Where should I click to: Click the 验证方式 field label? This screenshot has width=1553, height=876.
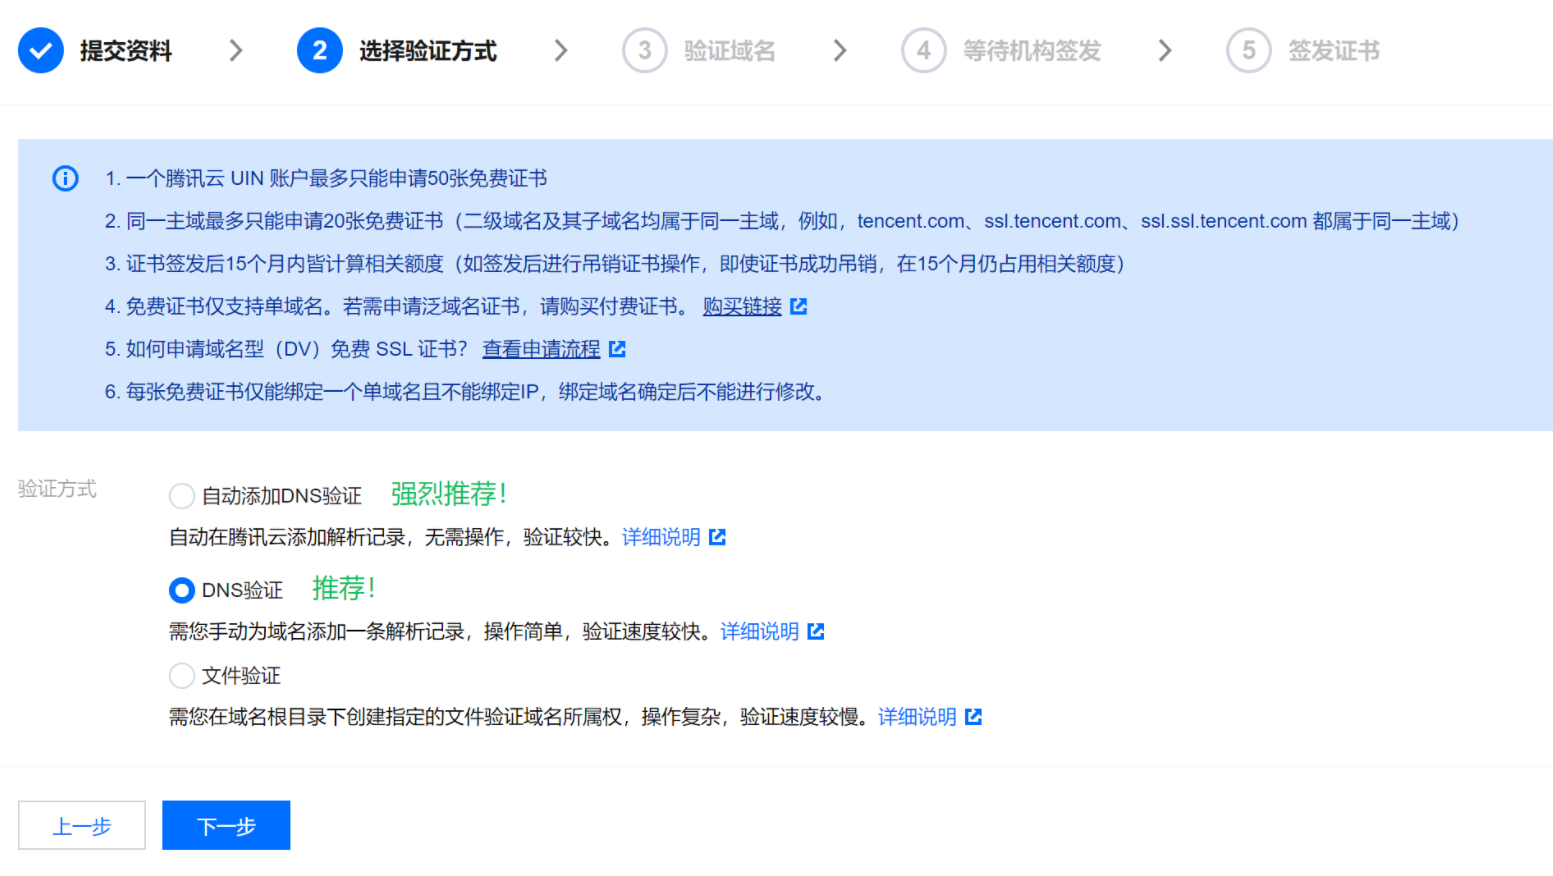pyautogui.click(x=57, y=489)
